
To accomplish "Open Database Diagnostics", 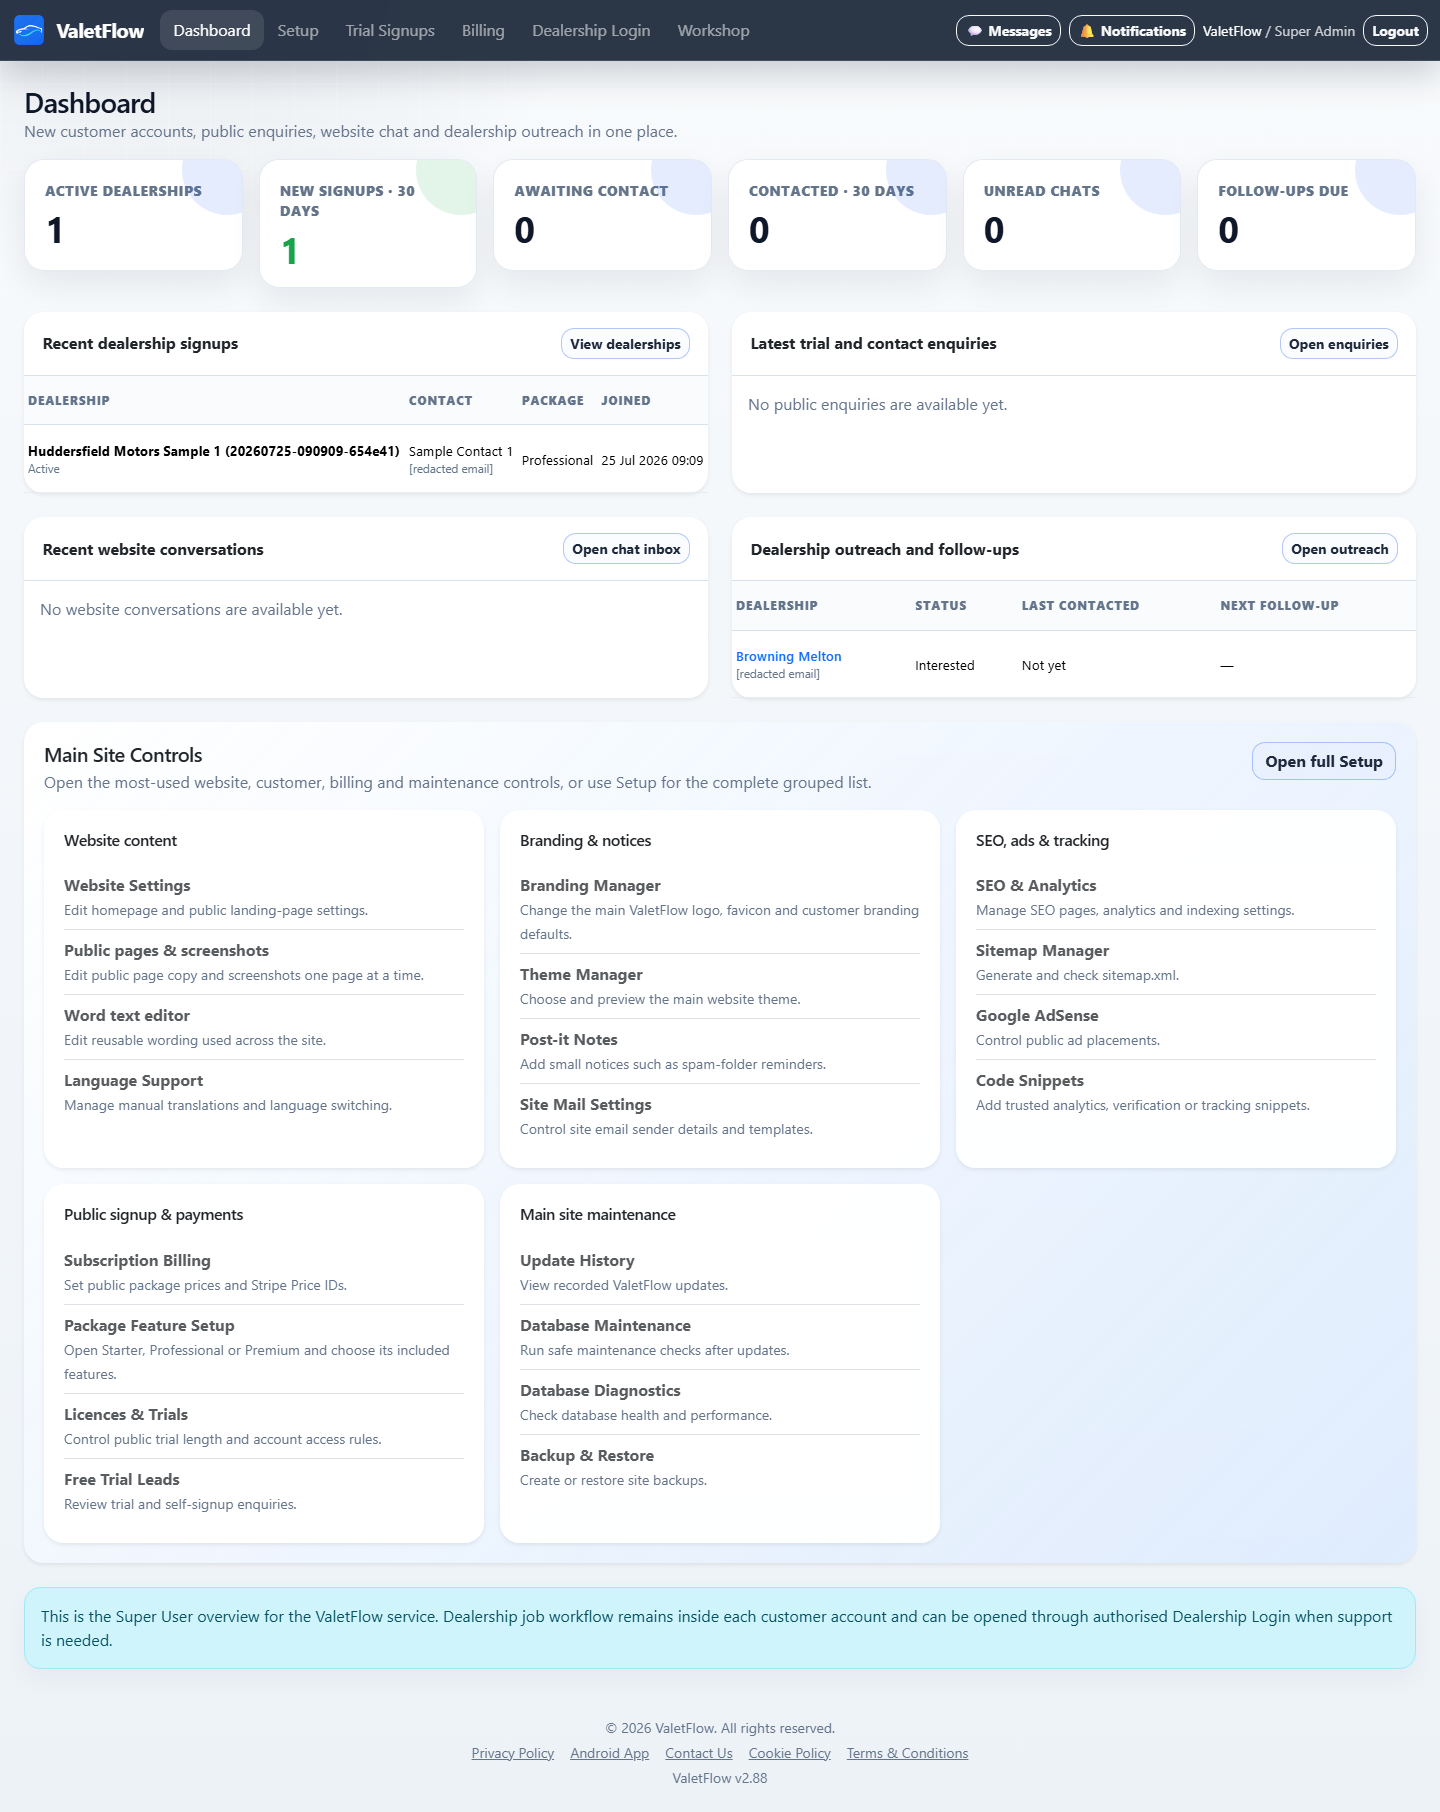I will coord(600,1391).
